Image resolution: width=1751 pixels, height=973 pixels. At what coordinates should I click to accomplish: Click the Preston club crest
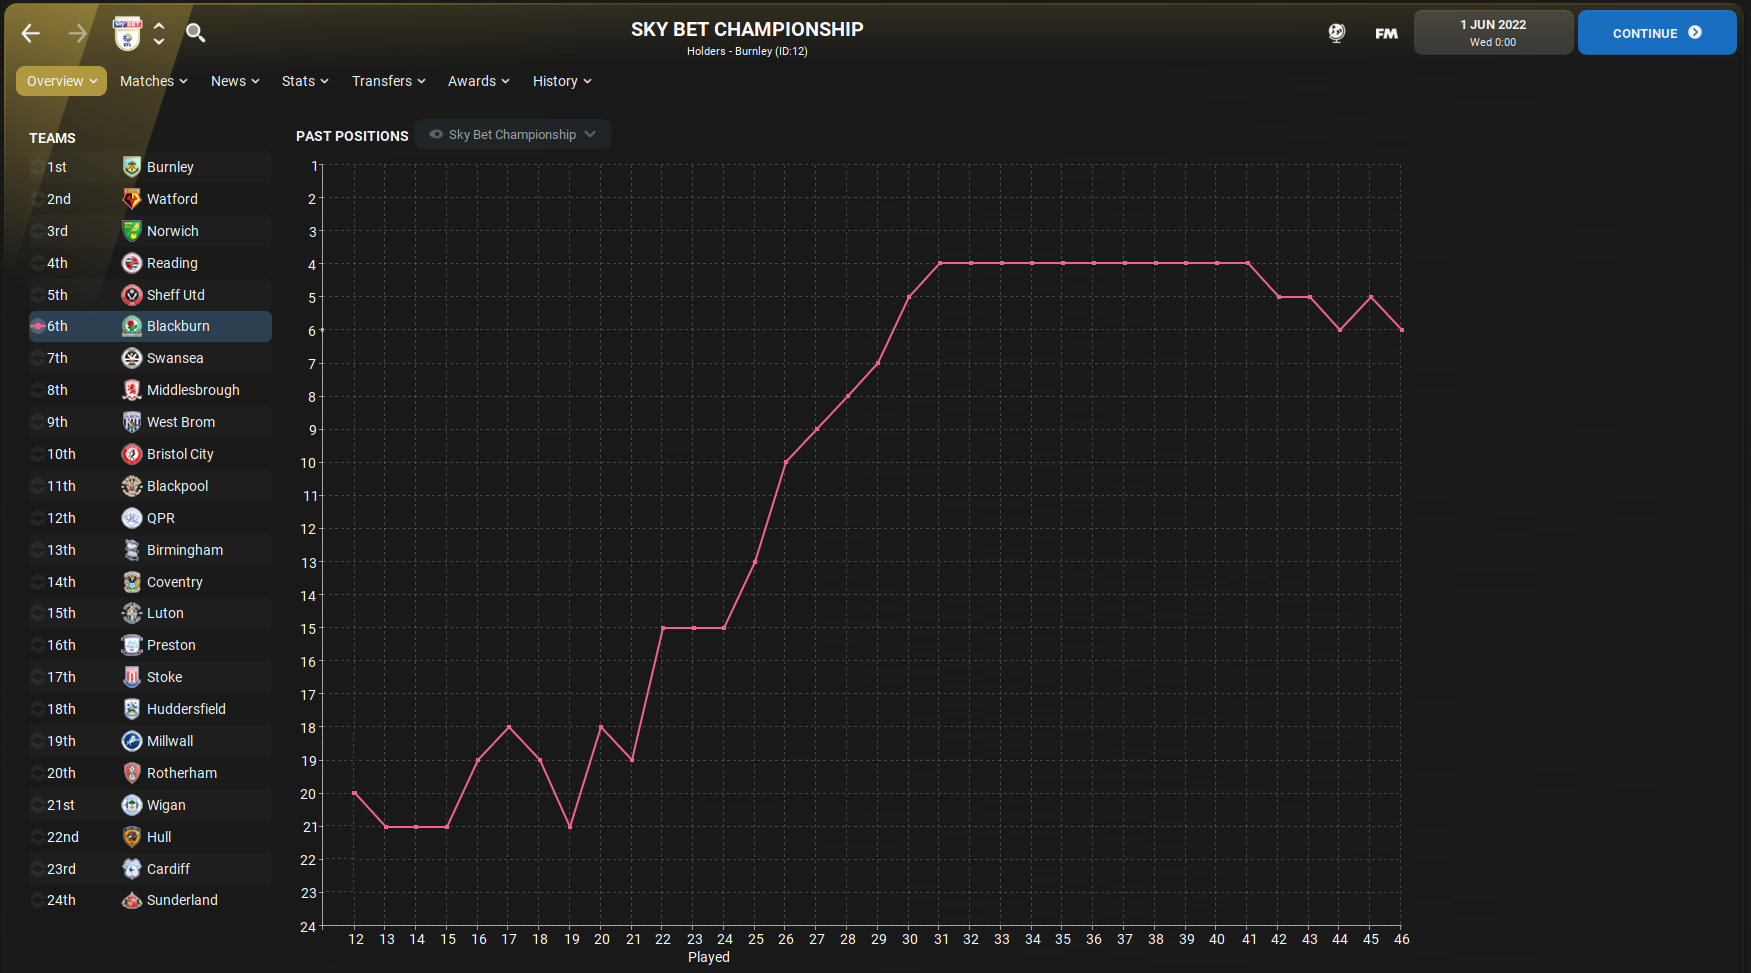132,645
